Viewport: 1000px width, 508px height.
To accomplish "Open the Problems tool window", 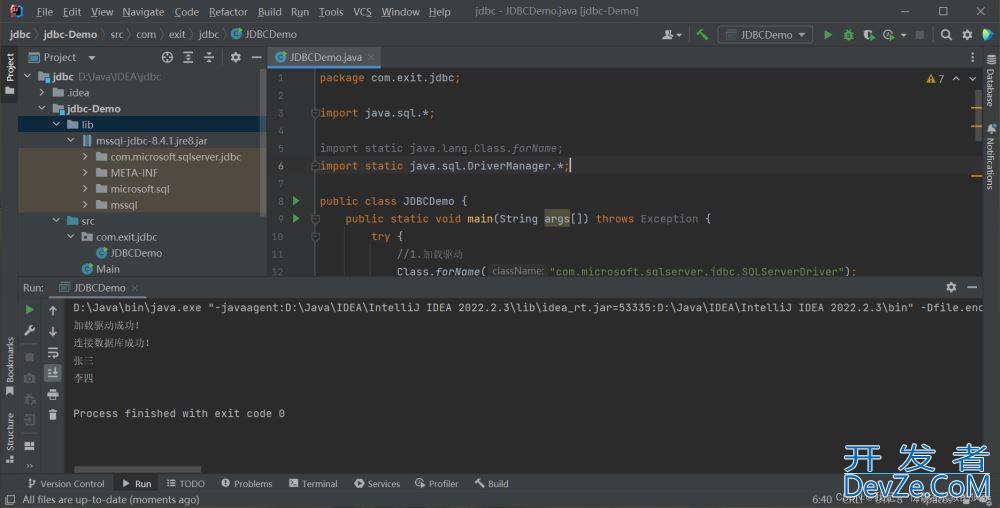I will pos(247,484).
